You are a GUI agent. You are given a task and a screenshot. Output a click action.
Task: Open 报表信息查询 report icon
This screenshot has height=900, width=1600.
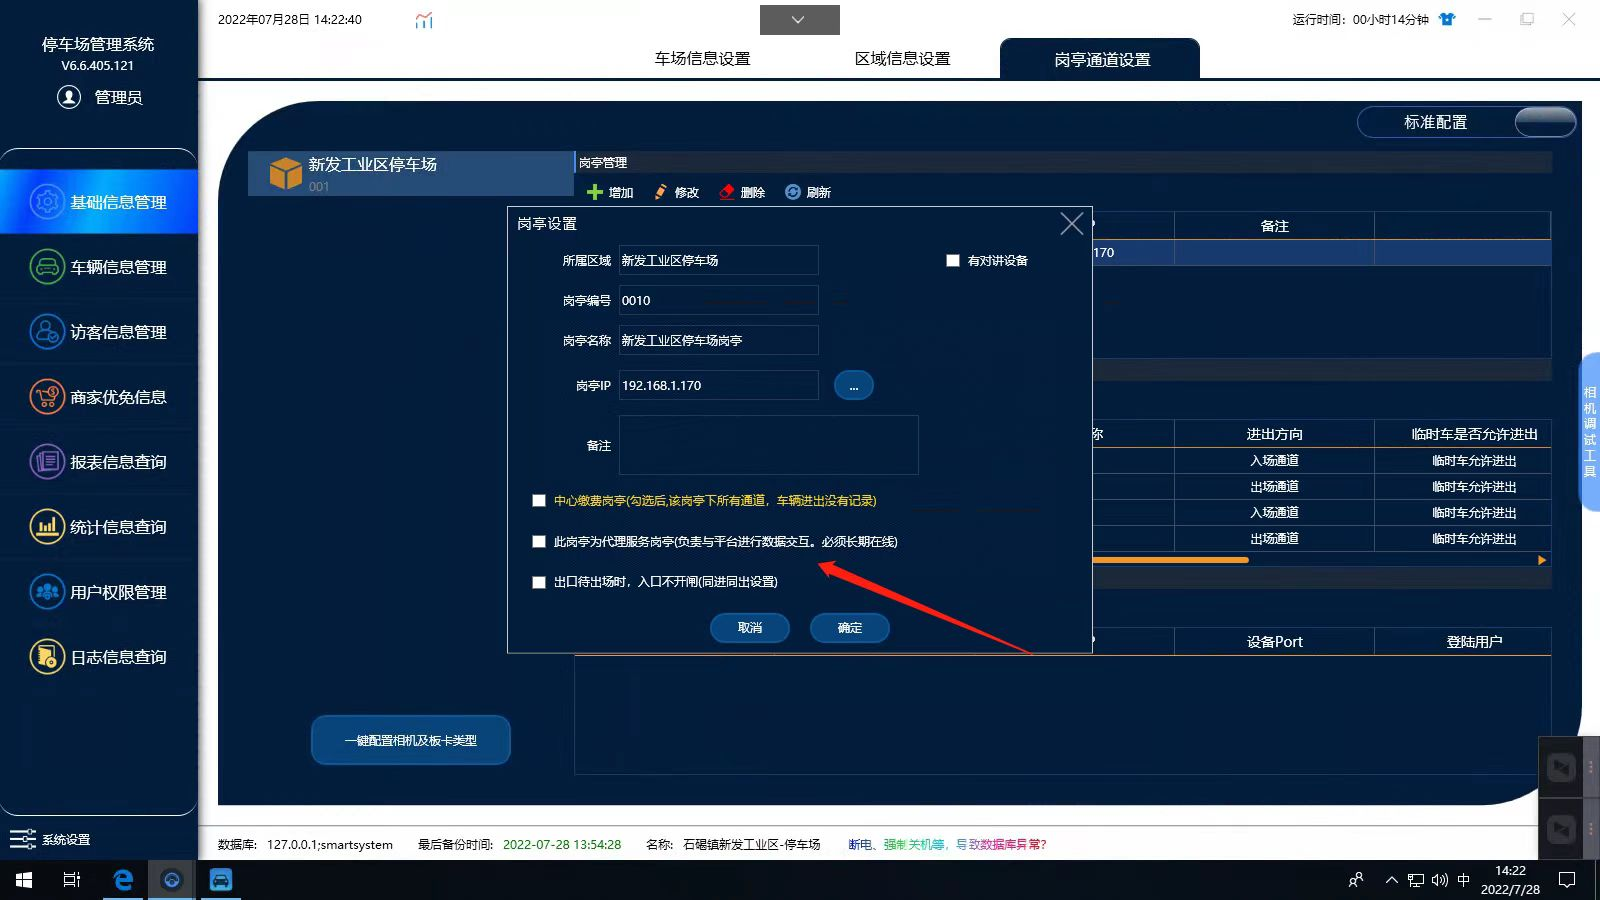[47, 462]
